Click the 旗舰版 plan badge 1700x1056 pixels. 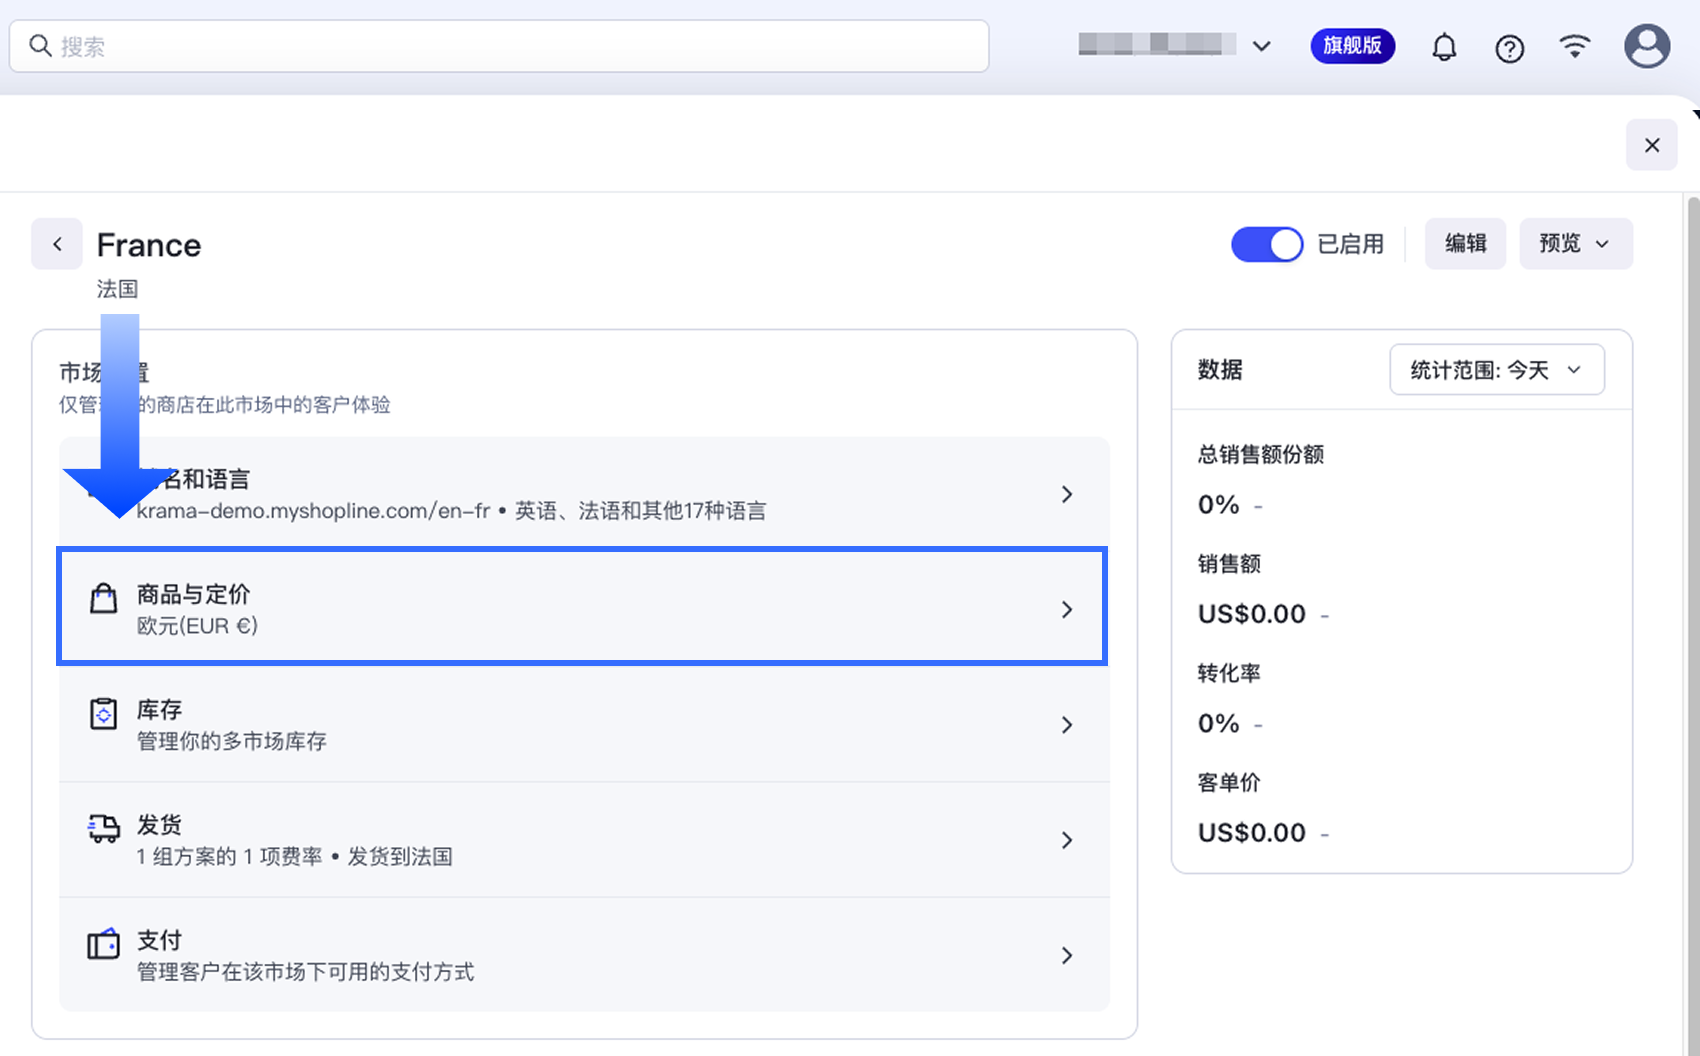point(1352,46)
